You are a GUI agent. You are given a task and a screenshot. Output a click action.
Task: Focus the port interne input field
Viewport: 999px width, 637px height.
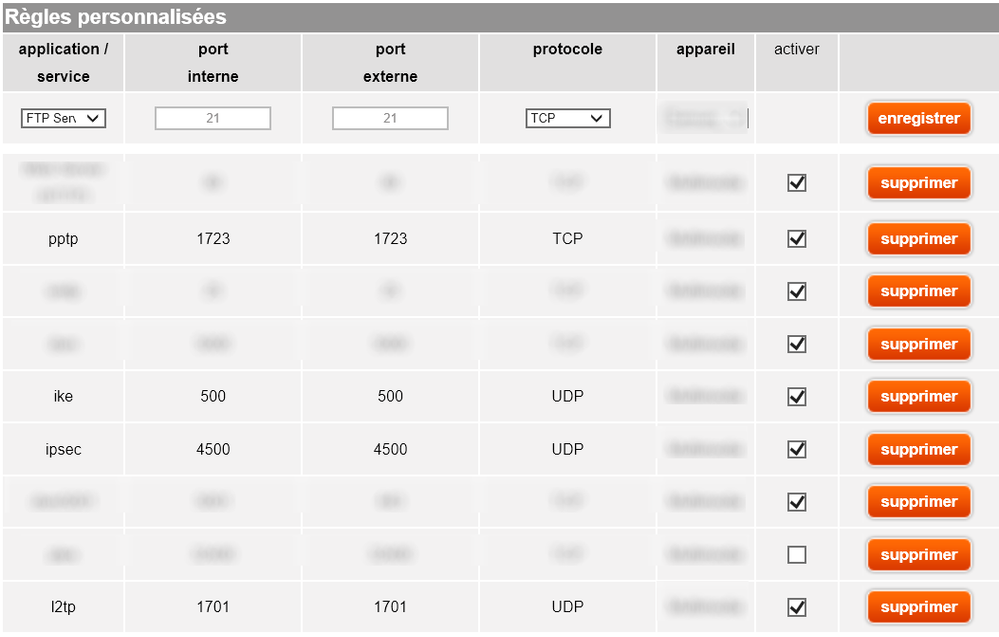(213, 119)
